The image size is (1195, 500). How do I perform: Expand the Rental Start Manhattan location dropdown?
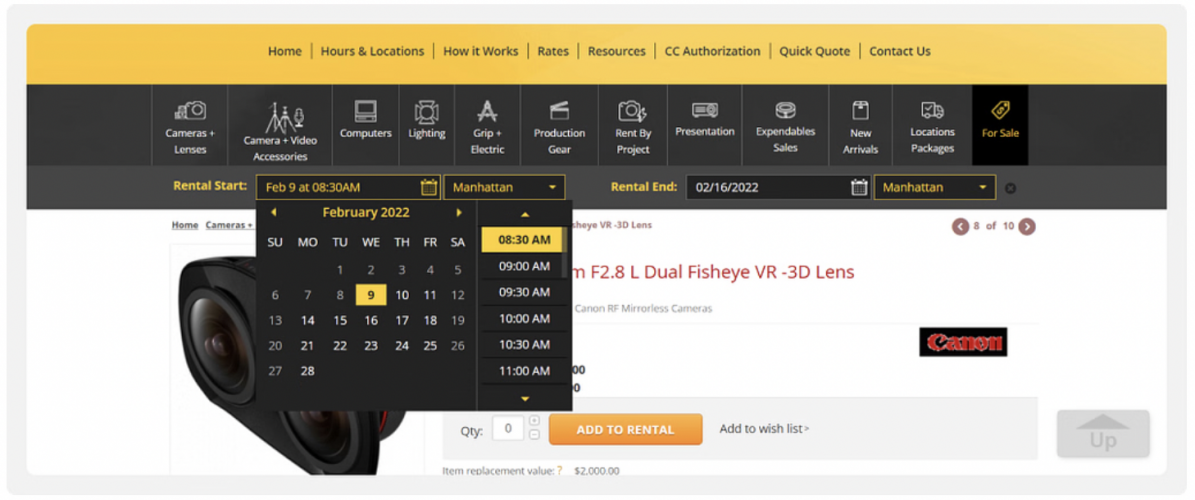pyautogui.click(x=504, y=187)
